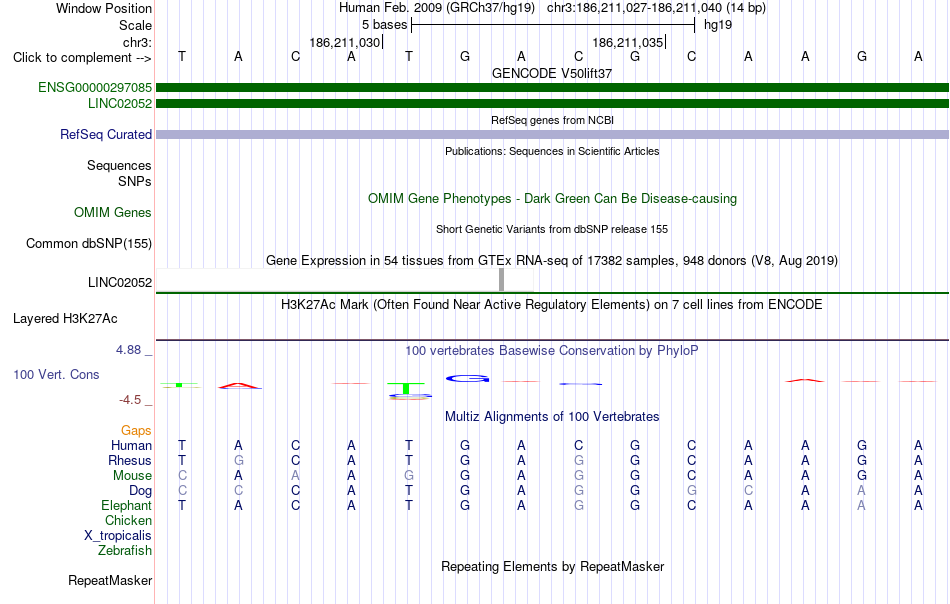
Task: Click the 4.88 PhyloP upper scale value
Action: coord(129,350)
